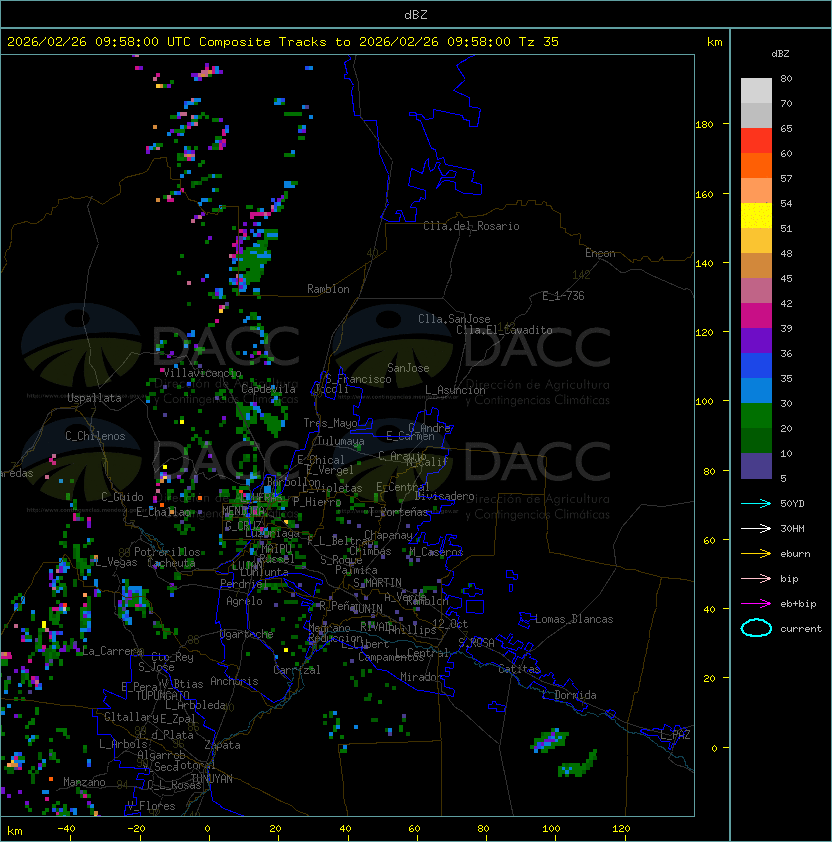Click the 'Clla.El_Cavadito' map label
Screen dimensions: 832x842
click(504, 330)
